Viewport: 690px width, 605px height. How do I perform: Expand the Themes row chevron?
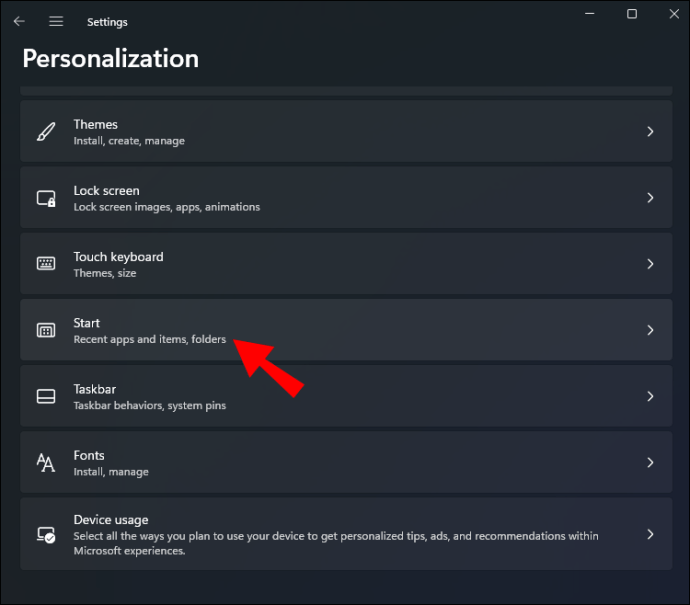click(650, 132)
